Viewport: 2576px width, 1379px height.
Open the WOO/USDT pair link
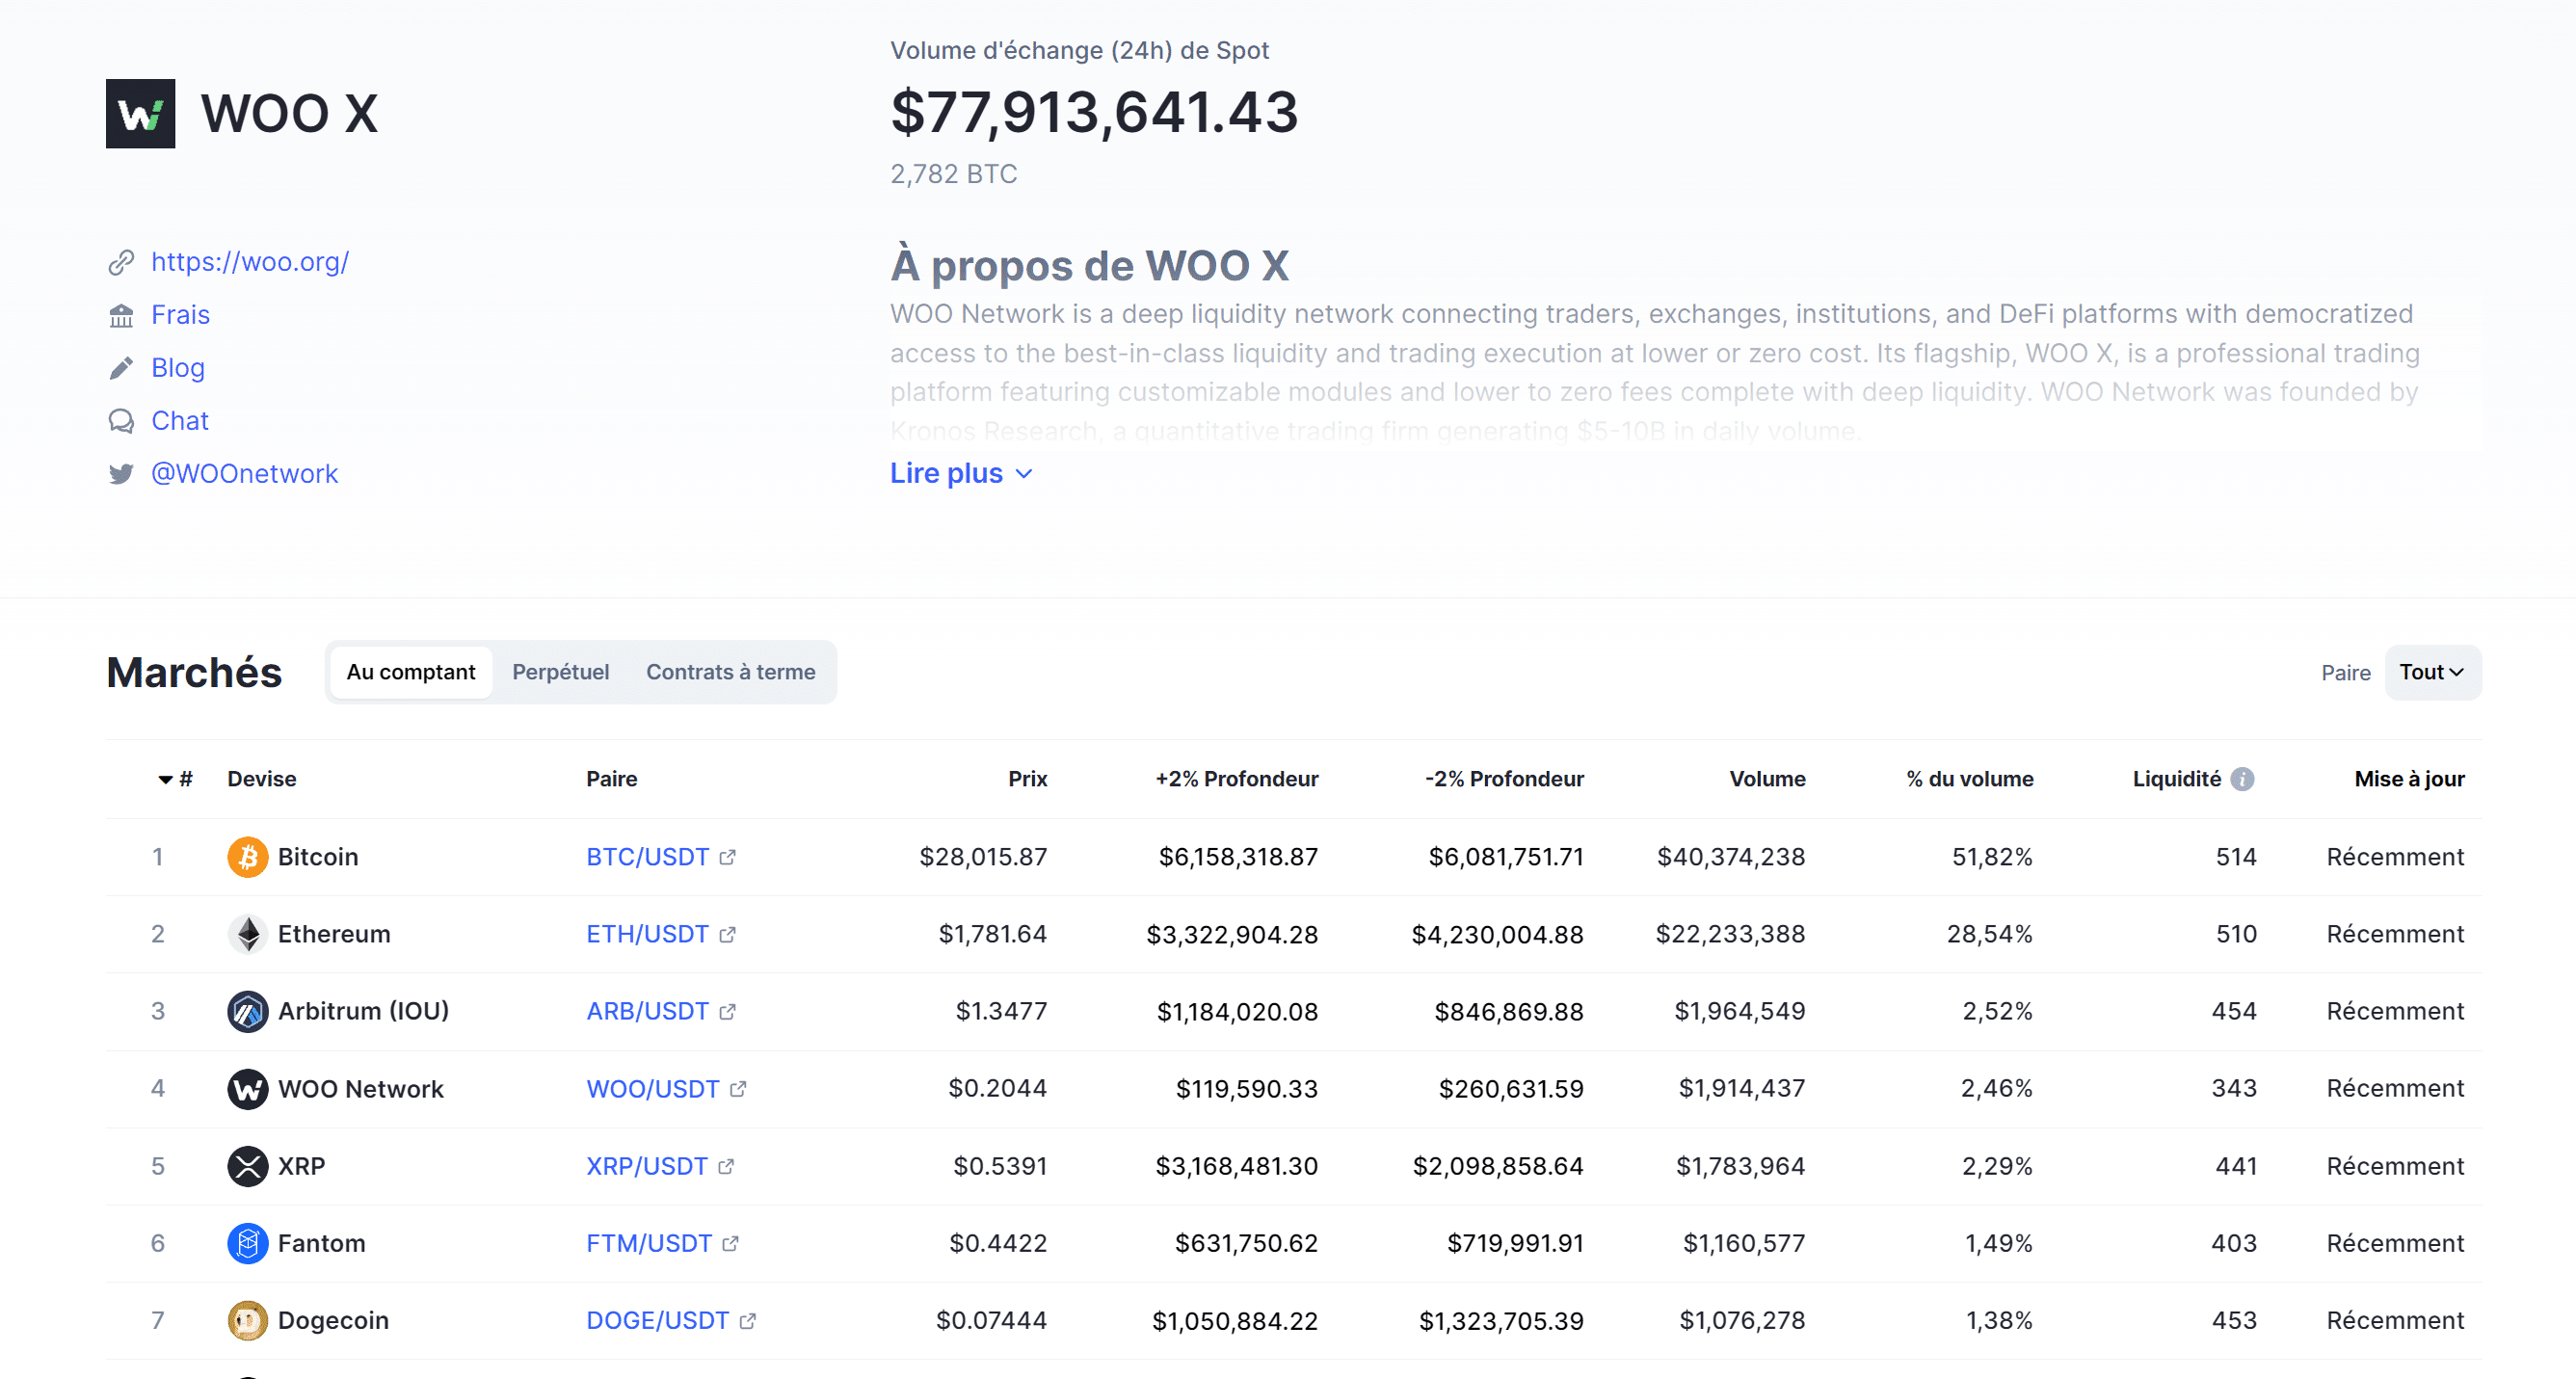coord(652,1089)
